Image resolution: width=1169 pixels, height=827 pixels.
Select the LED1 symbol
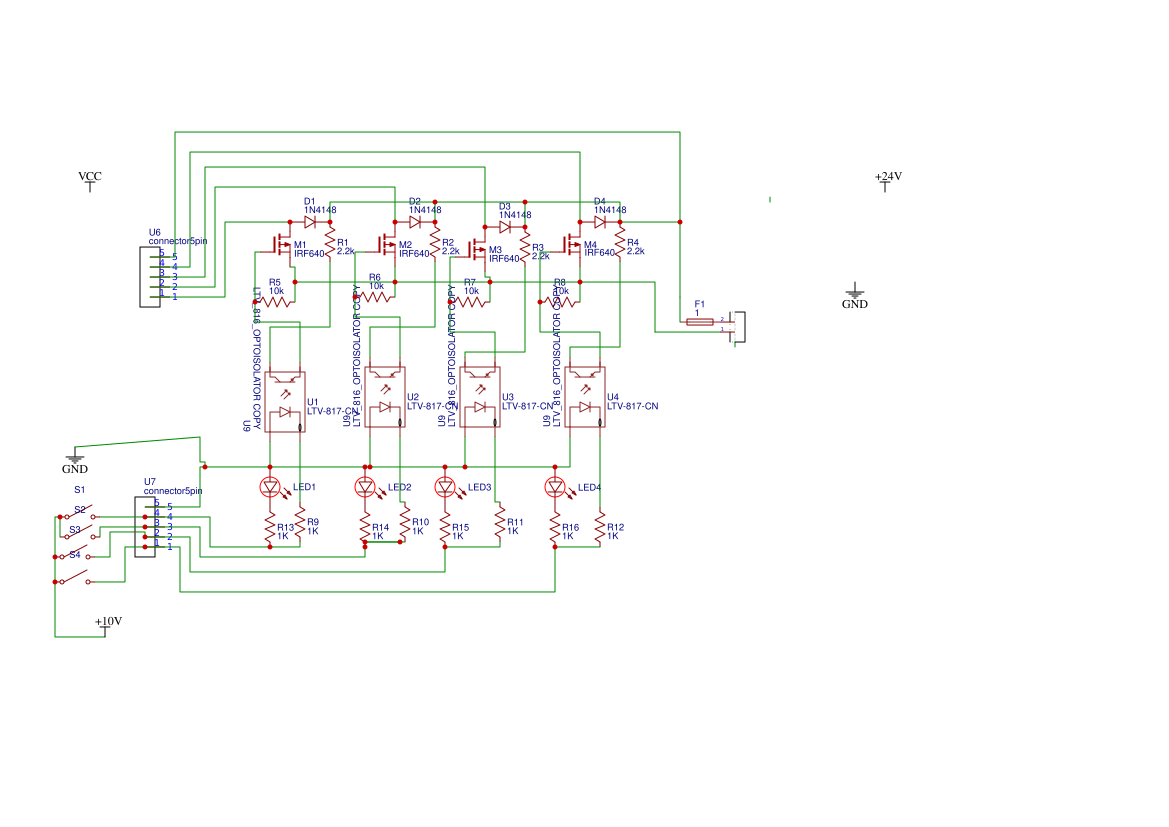click(x=270, y=487)
